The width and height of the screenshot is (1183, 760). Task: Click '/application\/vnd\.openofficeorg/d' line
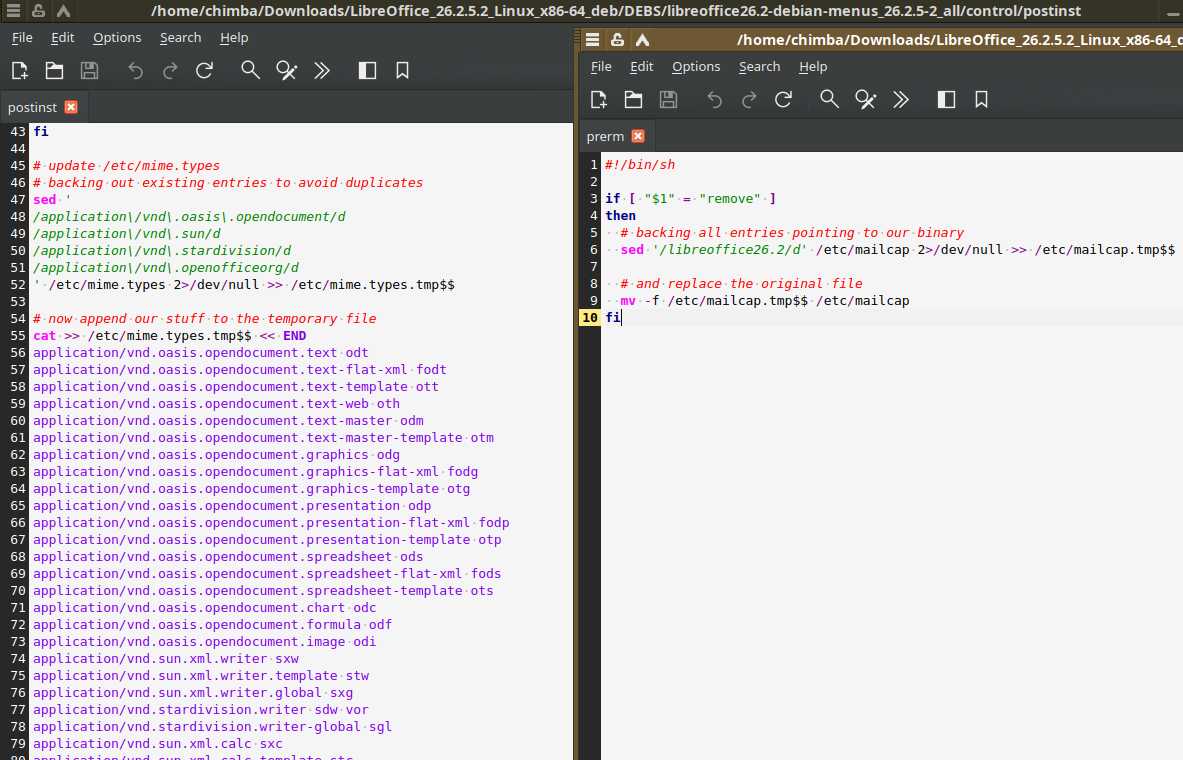point(166,268)
